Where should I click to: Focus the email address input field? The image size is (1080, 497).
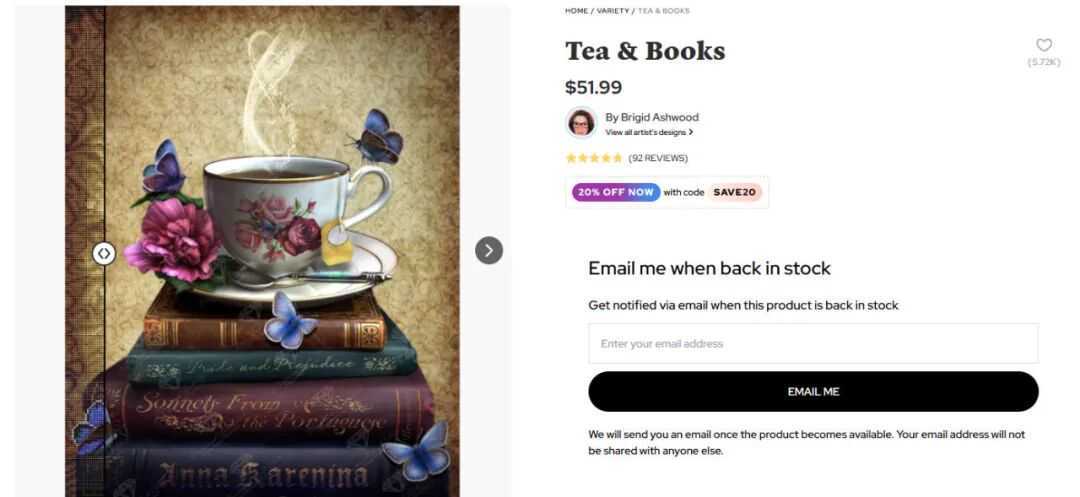point(813,343)
